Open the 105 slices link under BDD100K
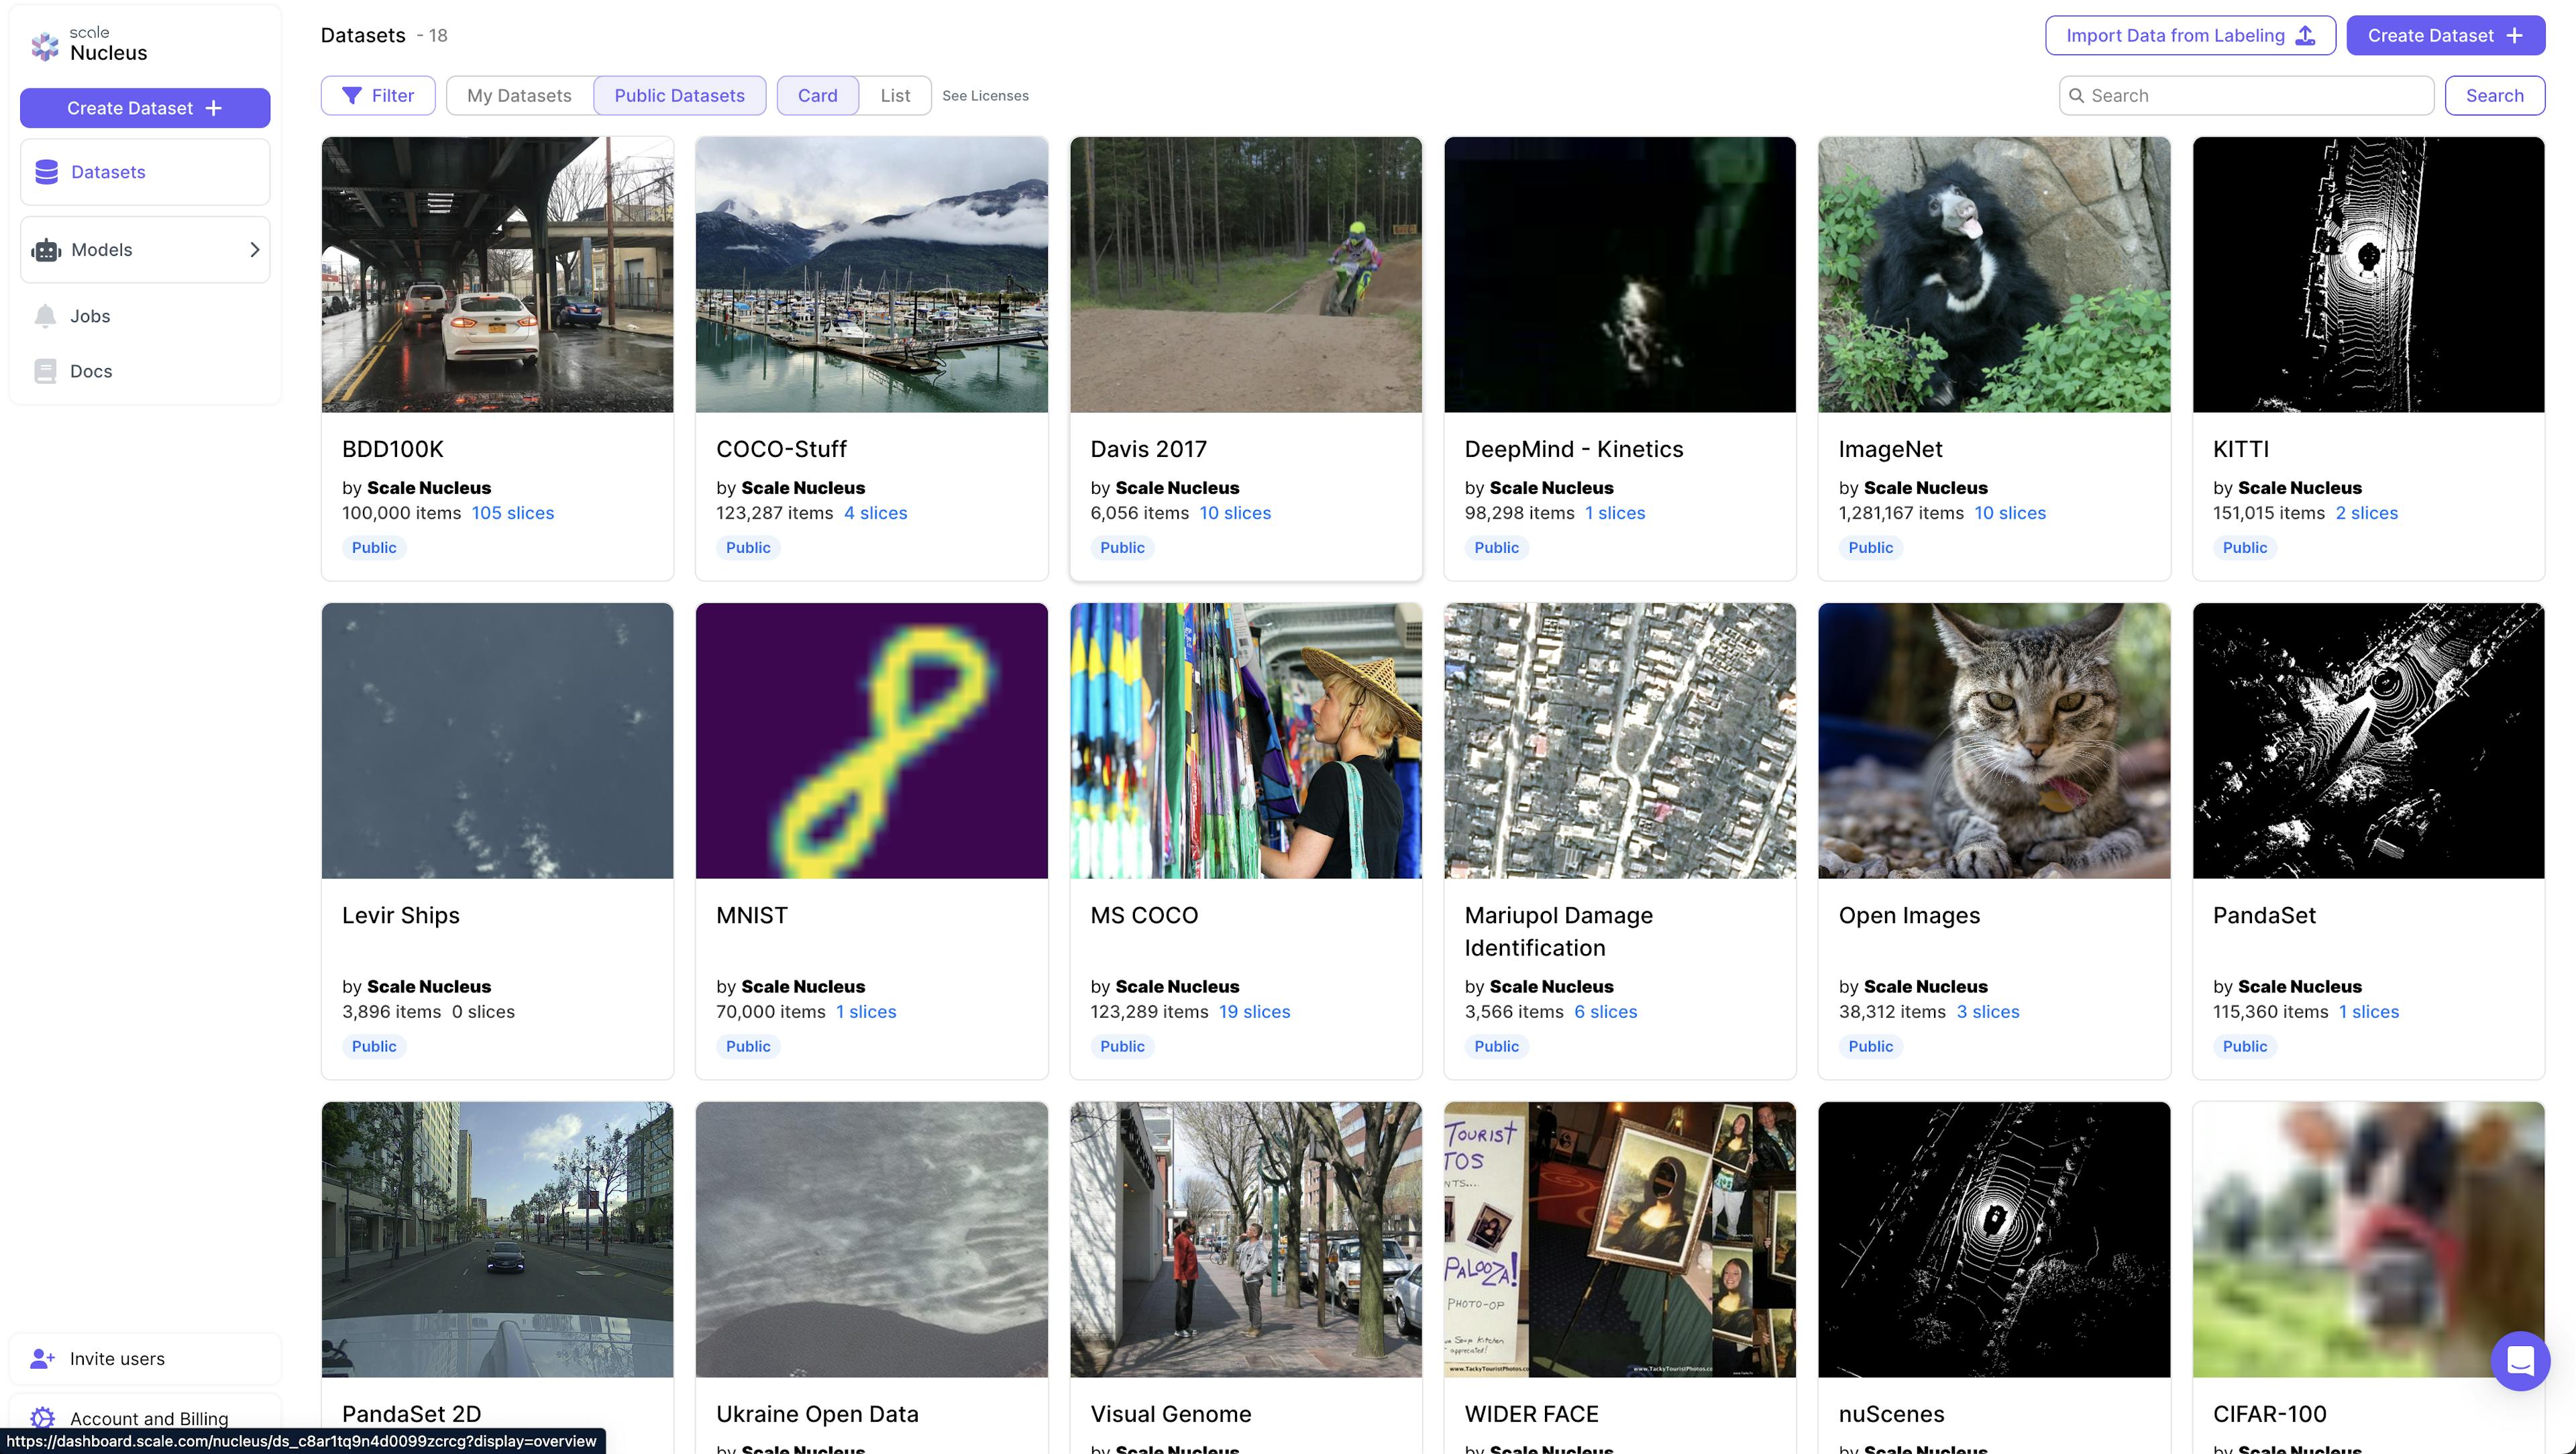 click(512, 513)
